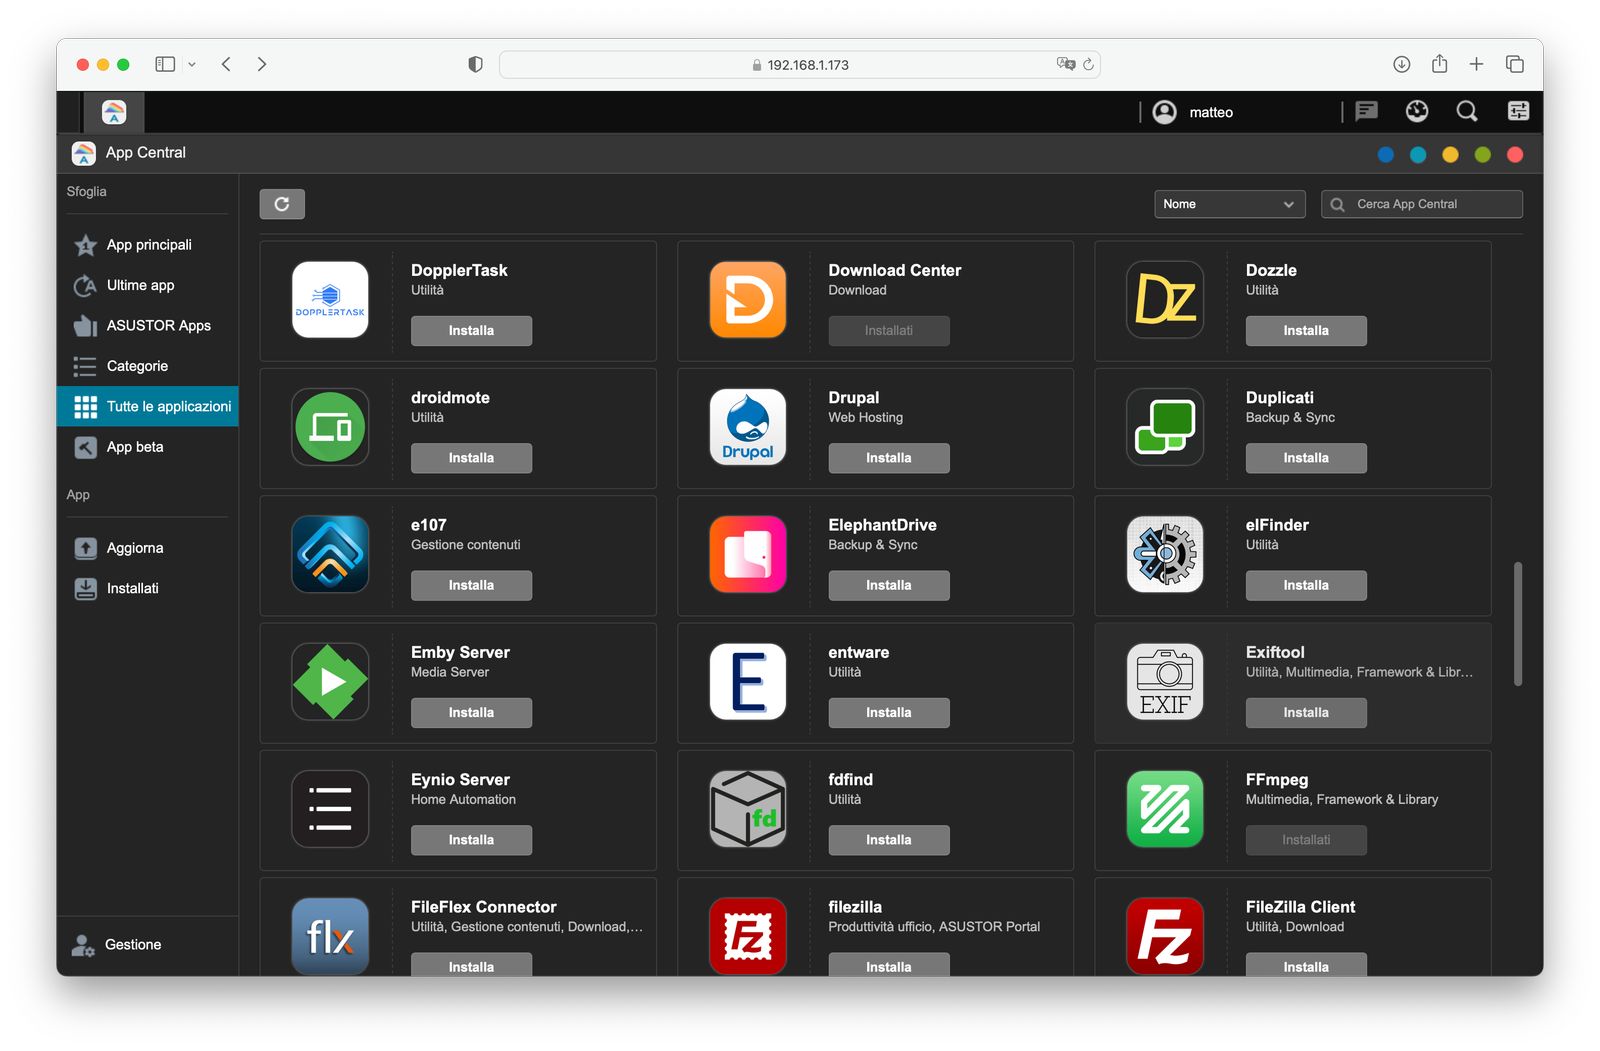
Task: Browse by Categorie
Action: click(x=148, y=366)
